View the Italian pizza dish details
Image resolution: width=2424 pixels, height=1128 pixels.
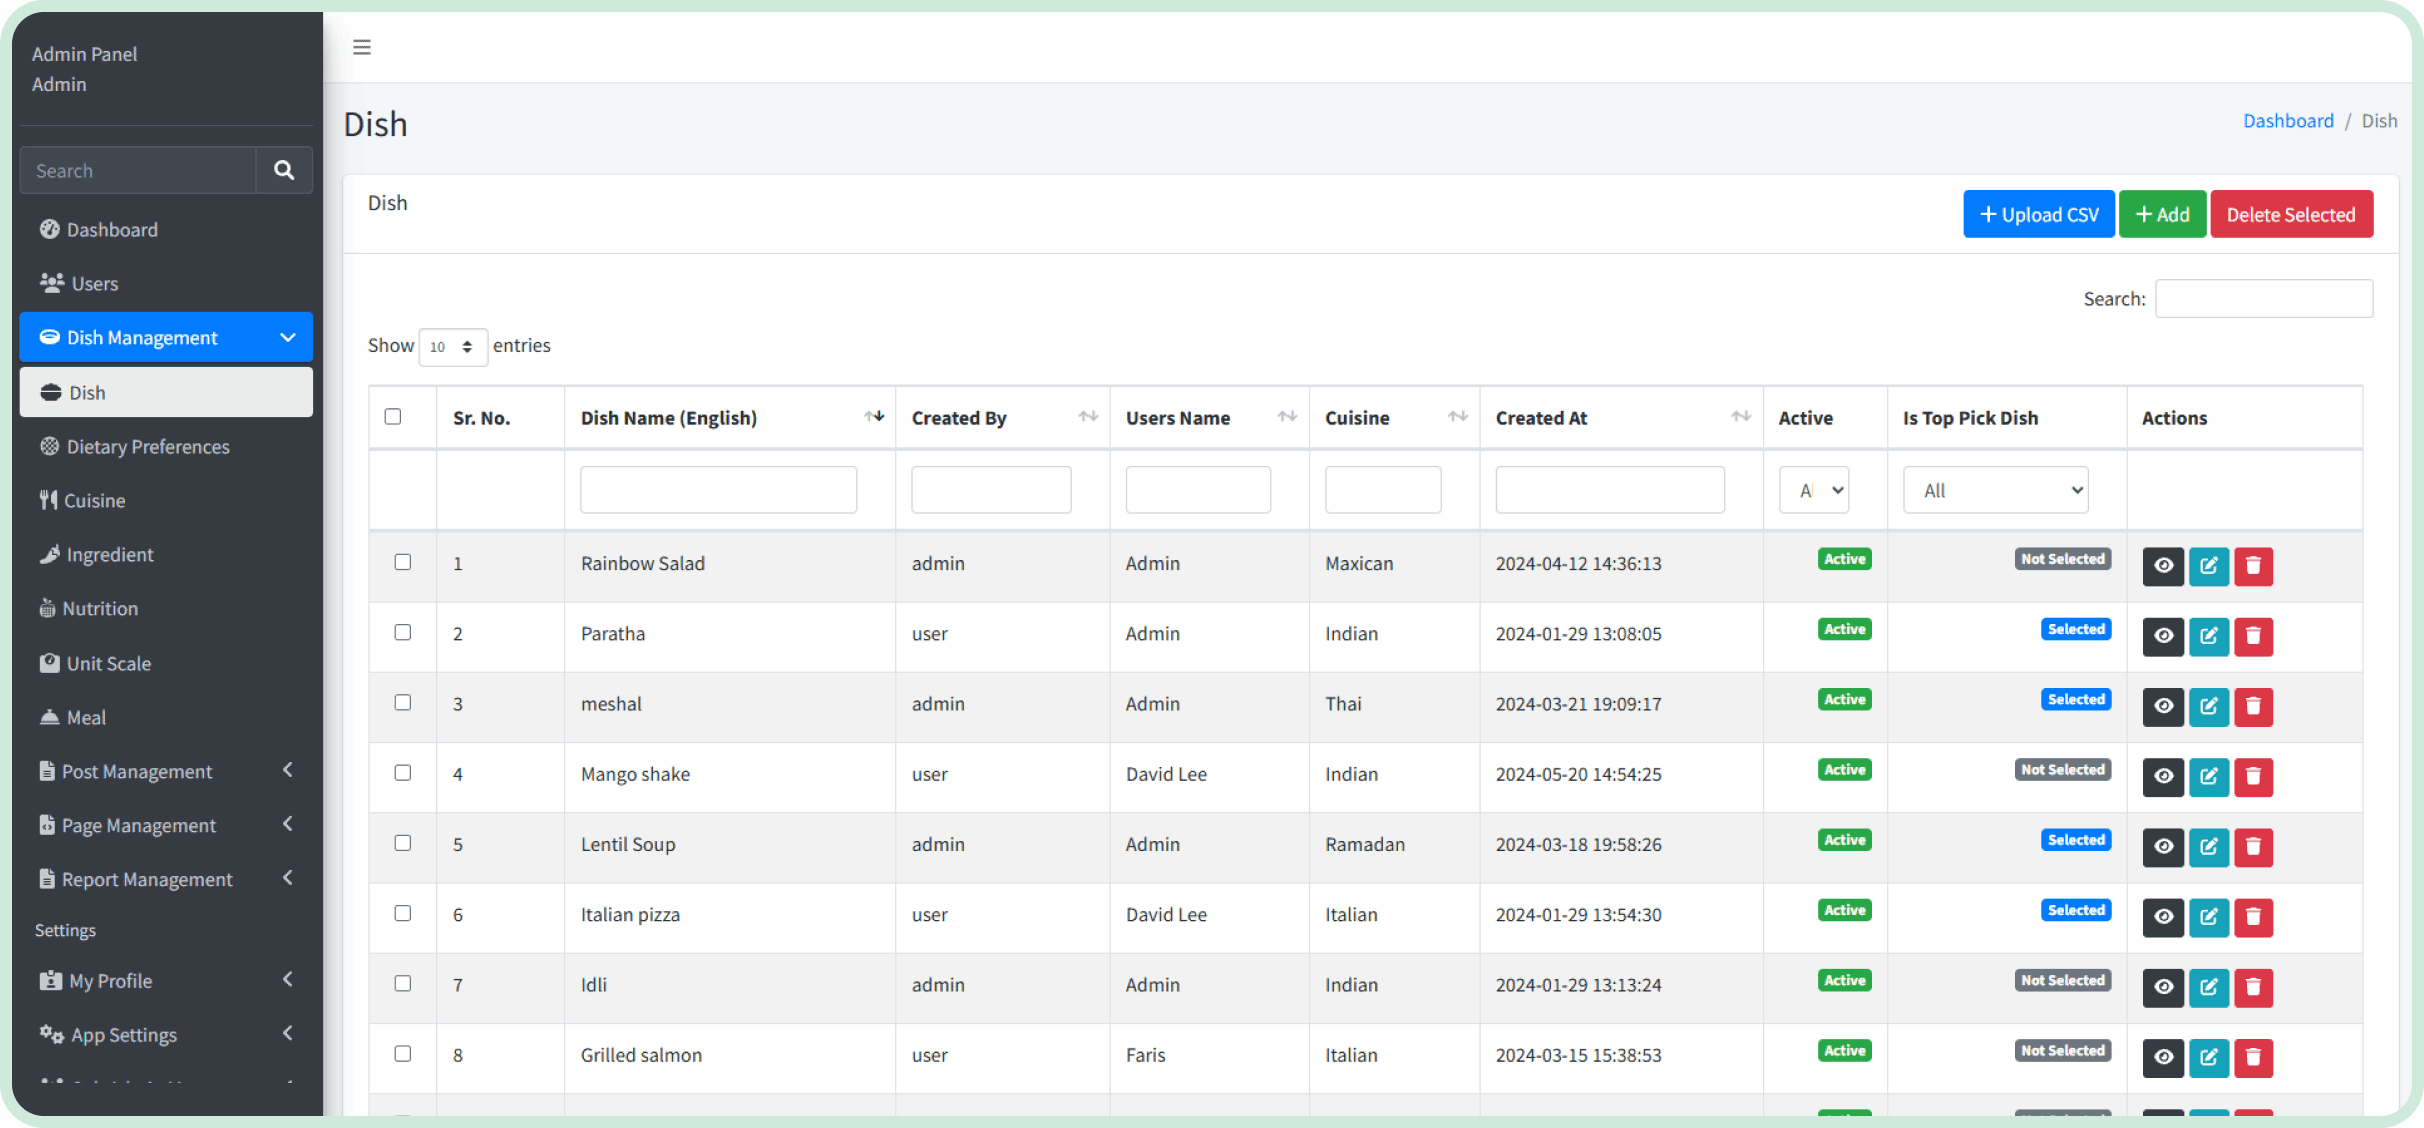tap(2162, 917)
